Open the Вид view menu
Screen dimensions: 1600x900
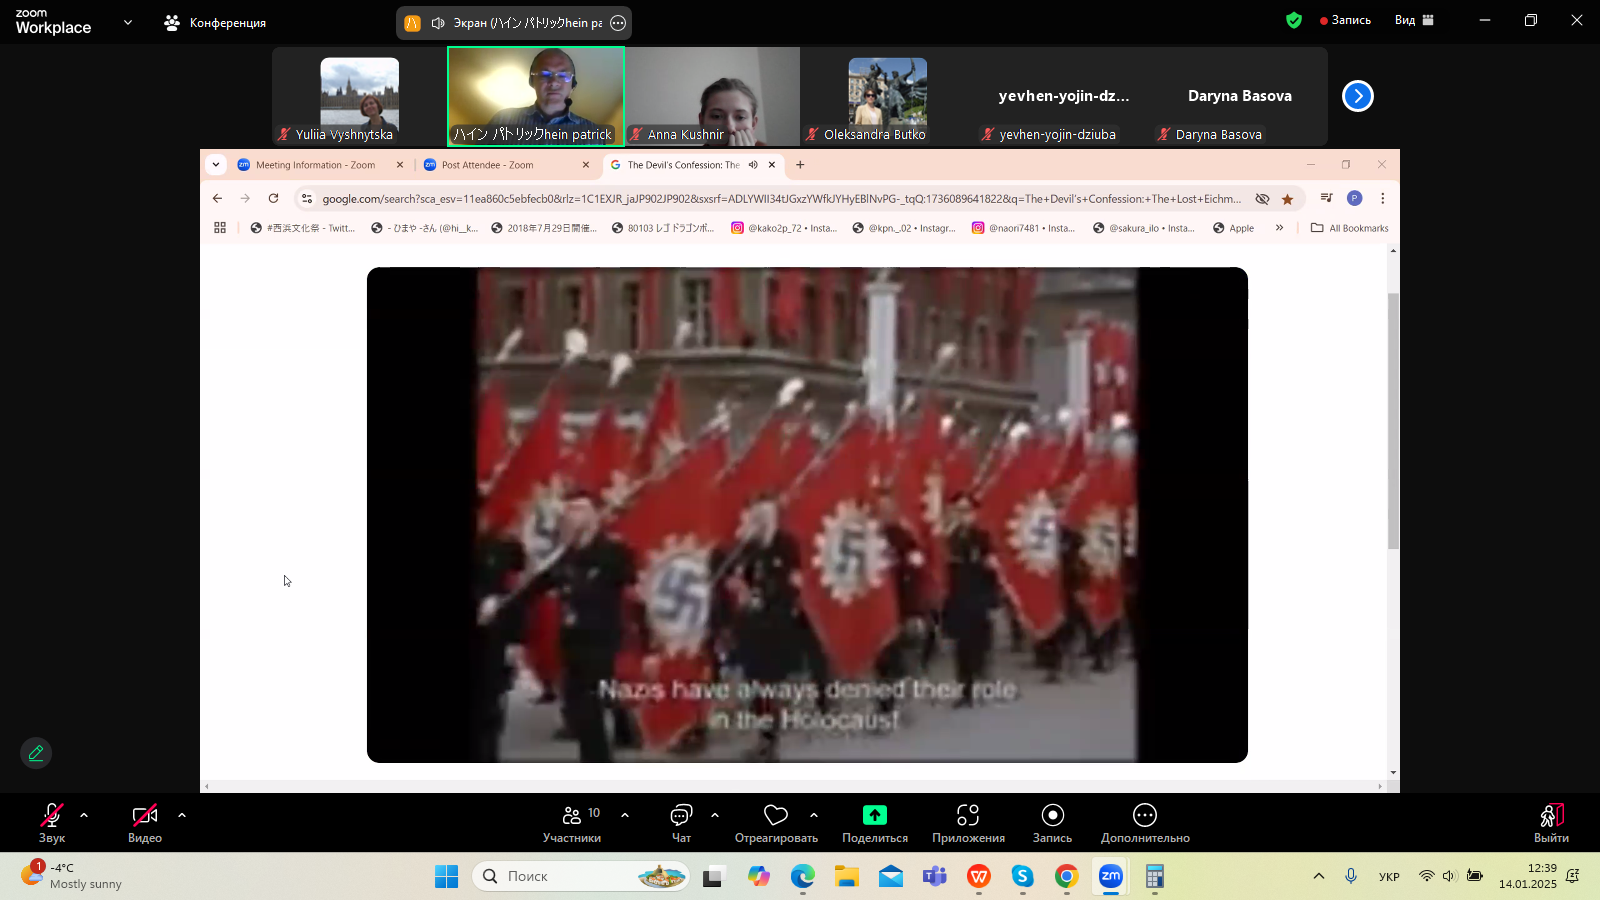tap(1414, 20)
